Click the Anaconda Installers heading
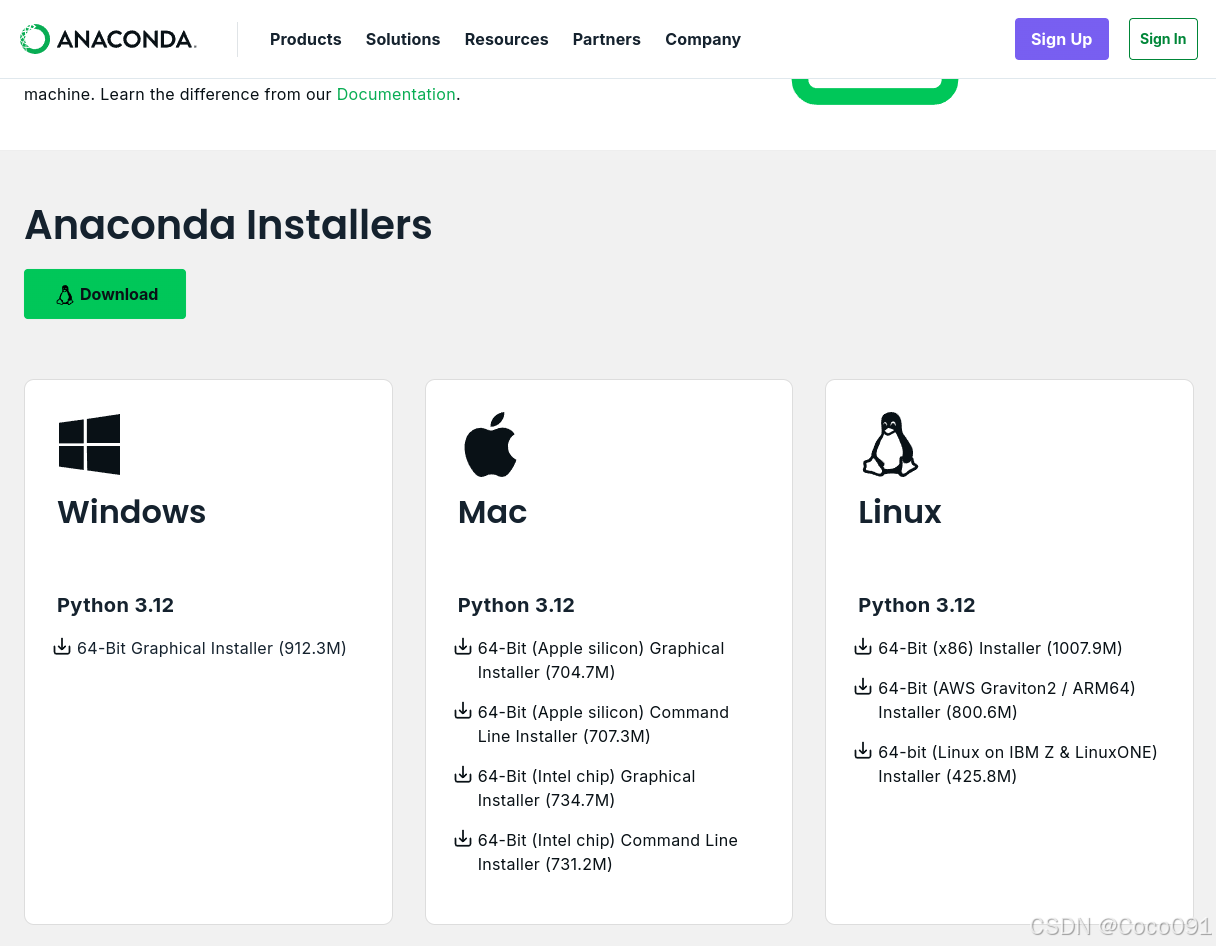The image size is (1216, 946). [228, 224]
